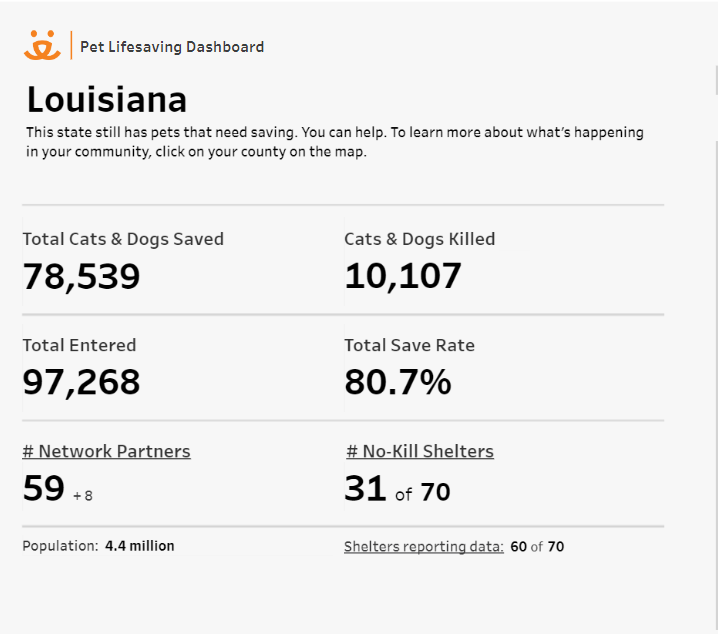
Task: Select the 31 of 70 shelters figure
Action: tap(397, 490)
